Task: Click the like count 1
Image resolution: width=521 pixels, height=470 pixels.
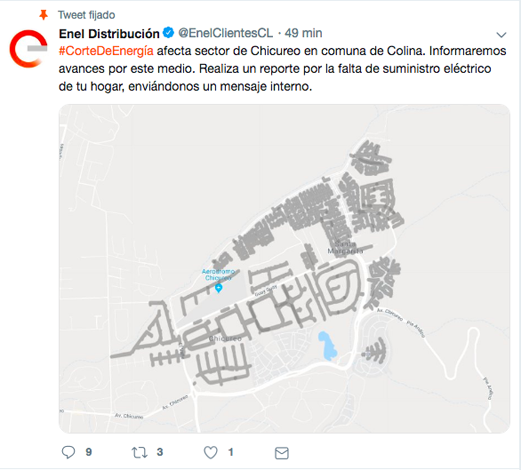Action: 230,452
